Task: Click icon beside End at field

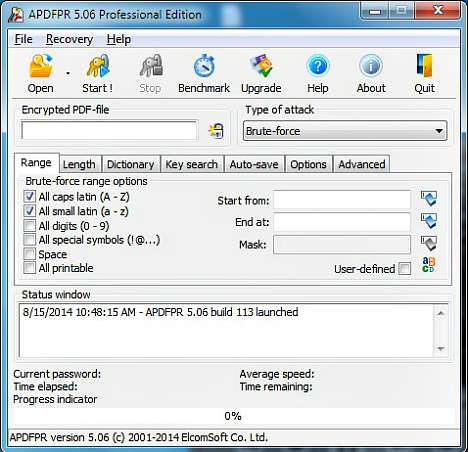Action: click(429, 221)
